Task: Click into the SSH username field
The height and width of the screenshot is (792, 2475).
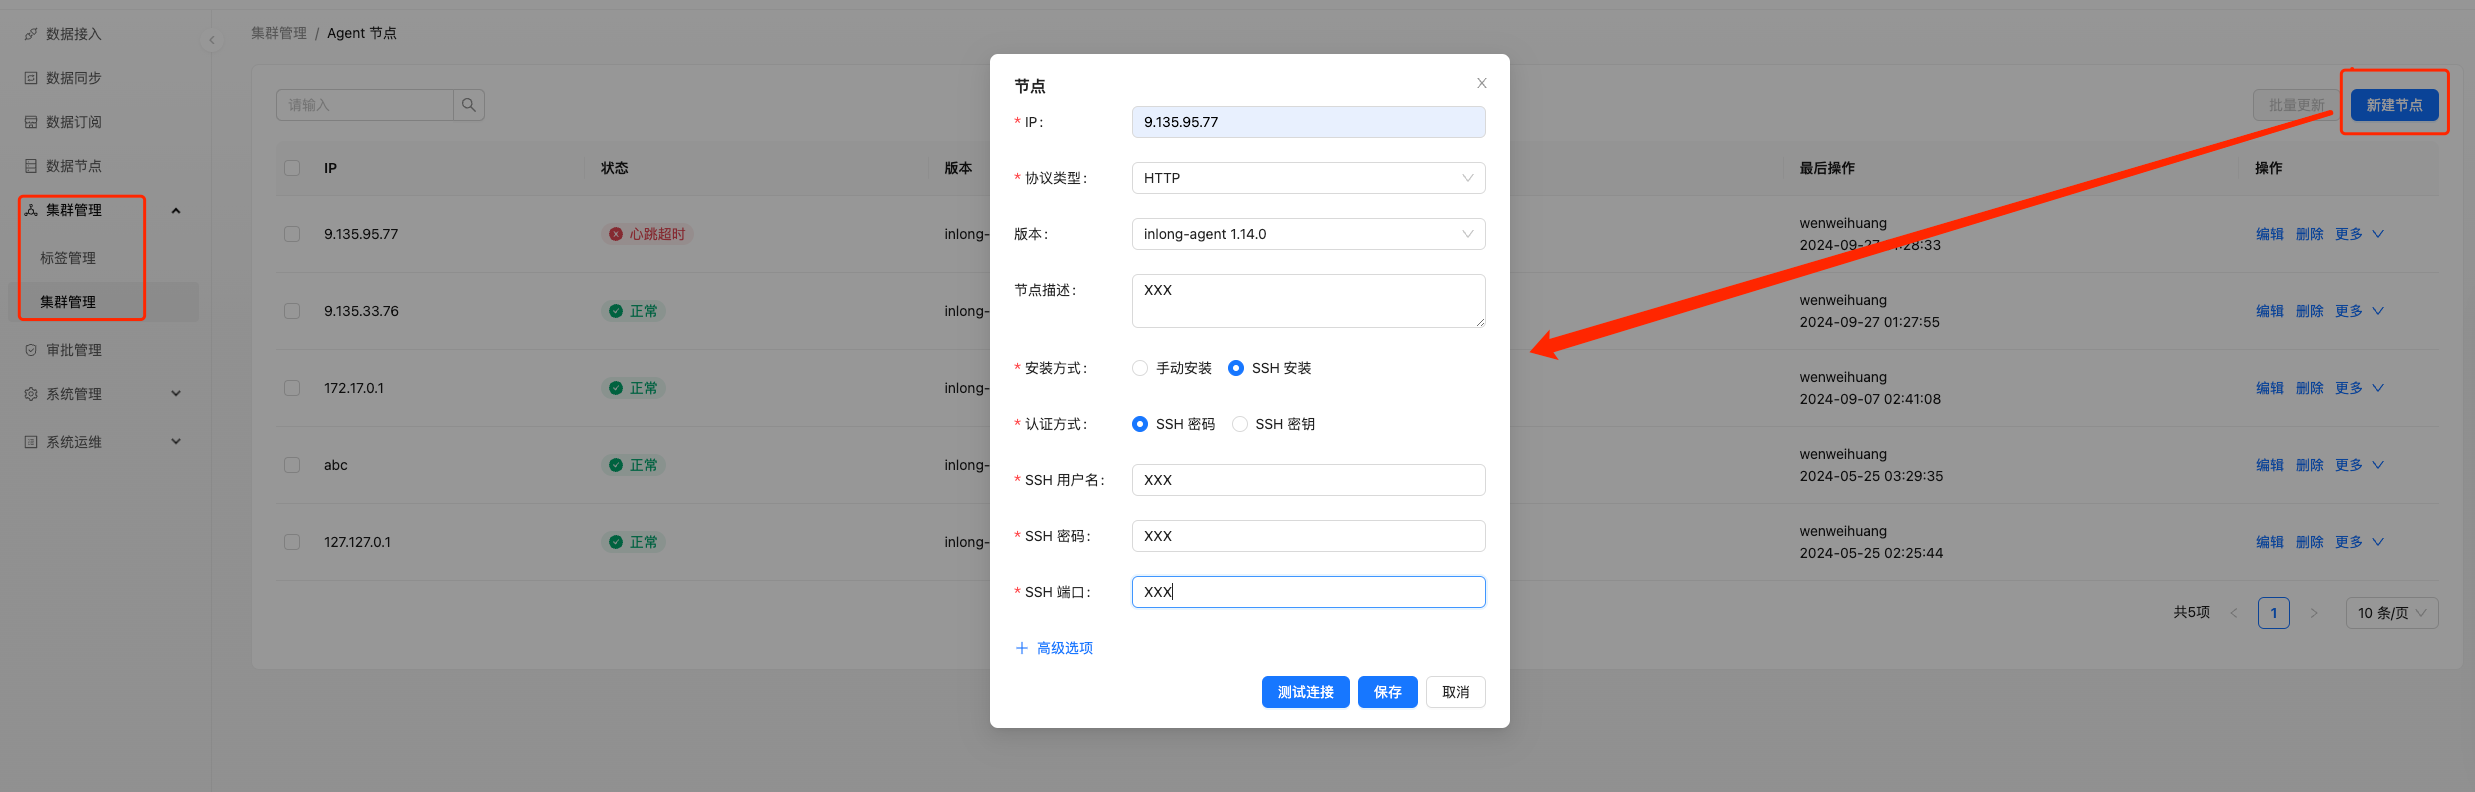Action: pyautogui.click(x=1307, y=480)
